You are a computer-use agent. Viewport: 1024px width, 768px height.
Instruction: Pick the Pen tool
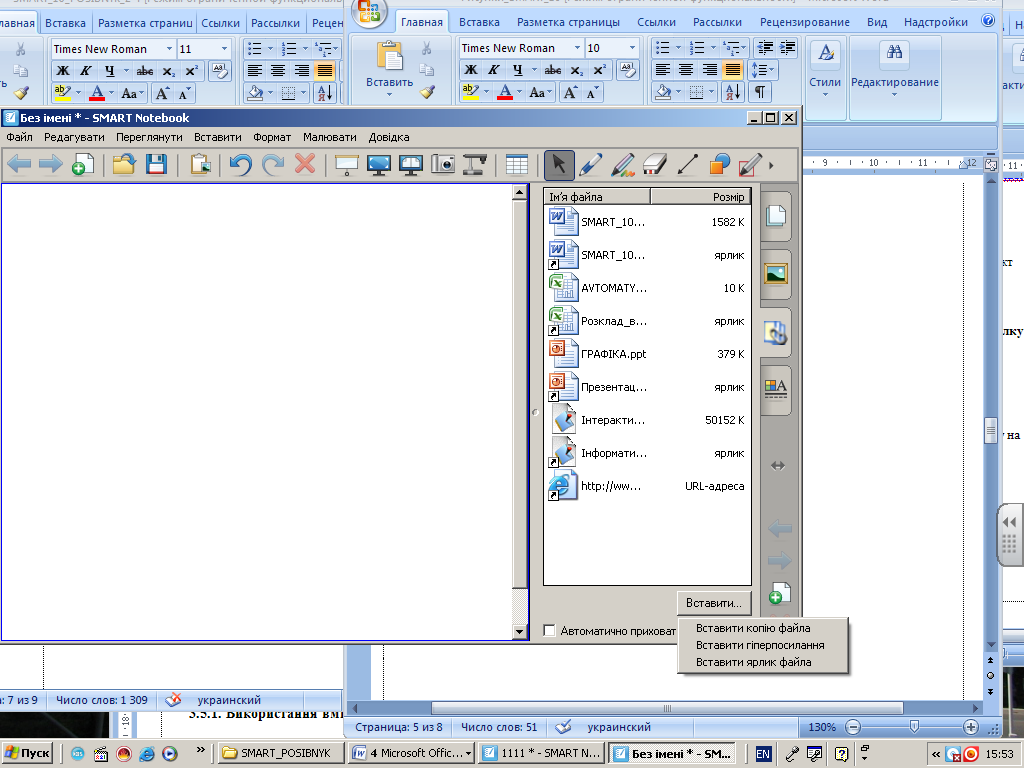pyautogui.click(x=590, y=165)
